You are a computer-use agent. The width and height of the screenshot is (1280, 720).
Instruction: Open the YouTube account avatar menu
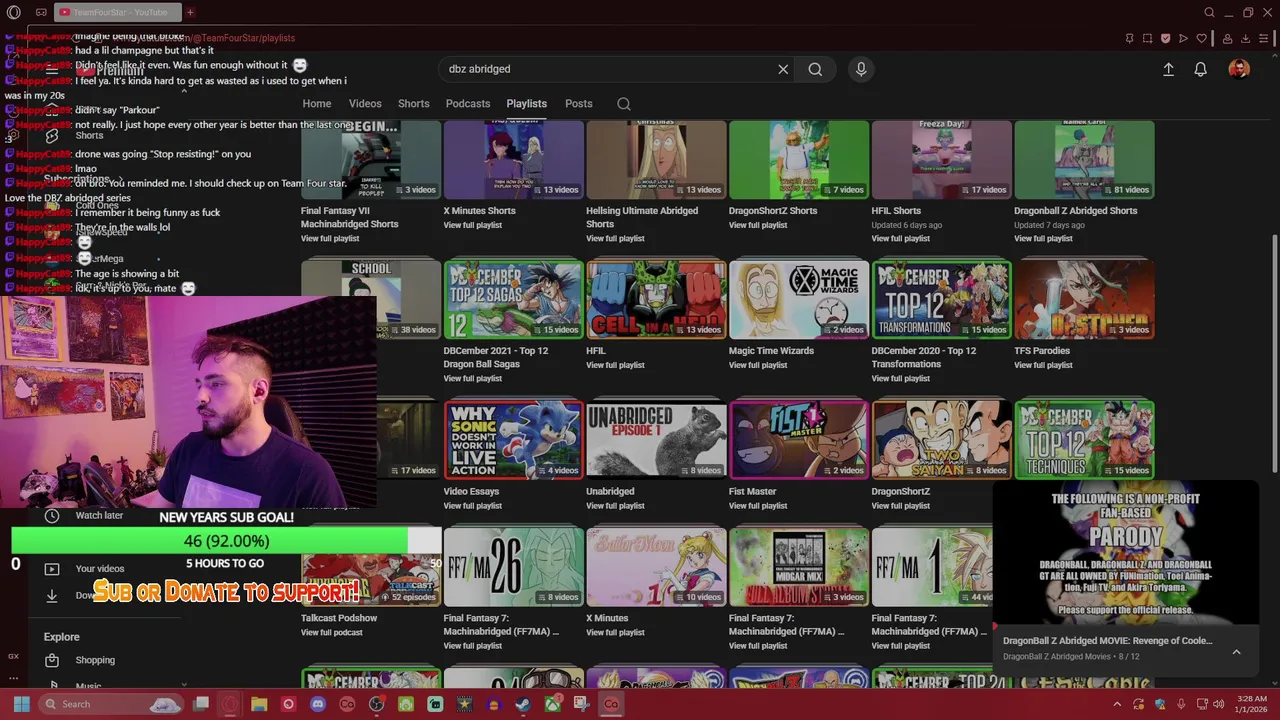click(x=1239, y=69)
